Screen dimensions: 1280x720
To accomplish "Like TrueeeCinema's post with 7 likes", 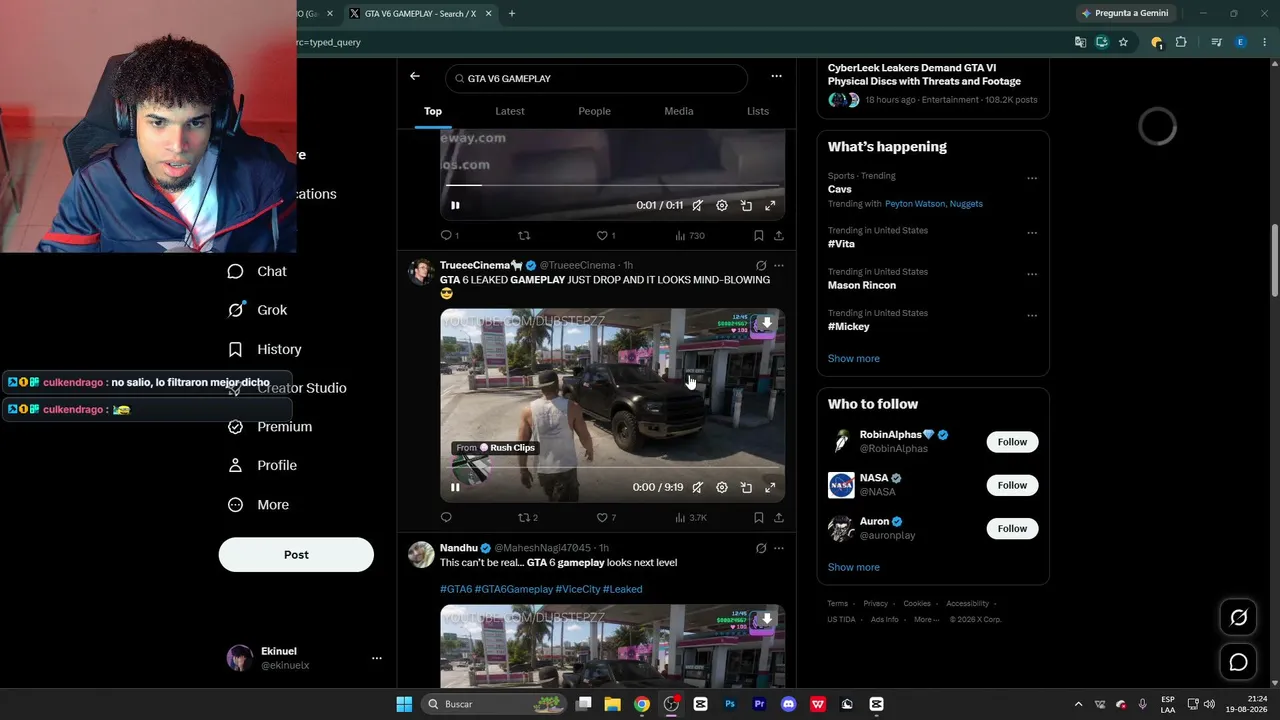I will [603, 518].
